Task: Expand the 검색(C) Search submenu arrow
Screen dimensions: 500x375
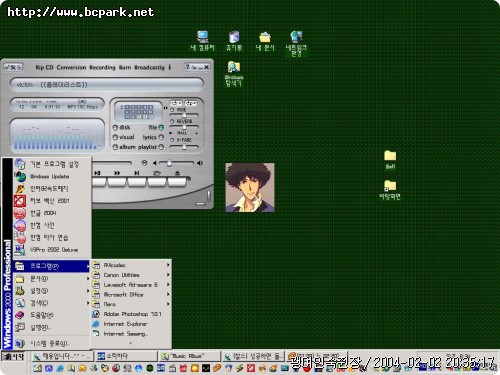Action: click(88, 303)
